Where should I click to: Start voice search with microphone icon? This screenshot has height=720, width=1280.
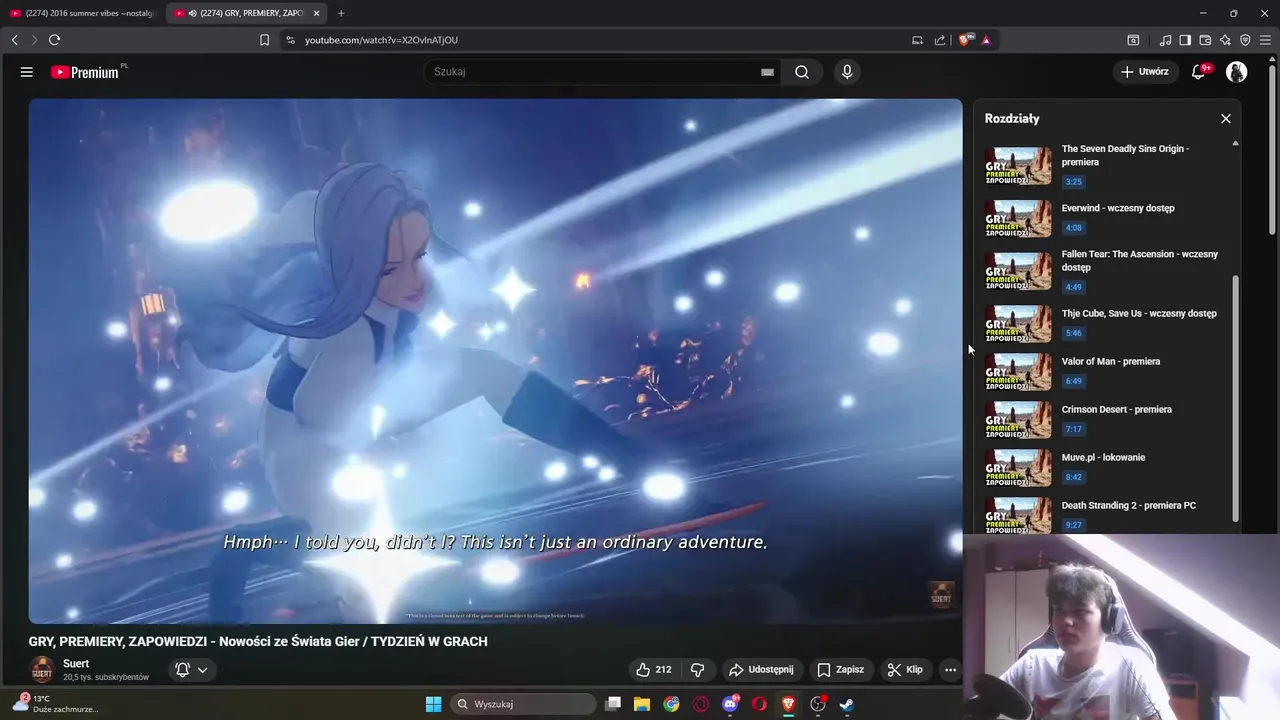[847, 72]
